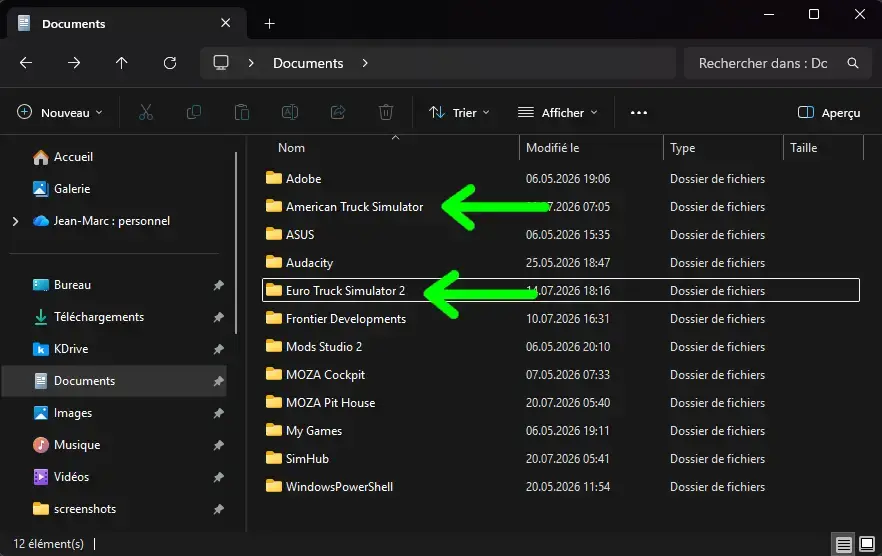Open Galerie in the sidebar
Viewport: 882px width, 556px height.
pyautogui.click(x=61, y=189)
